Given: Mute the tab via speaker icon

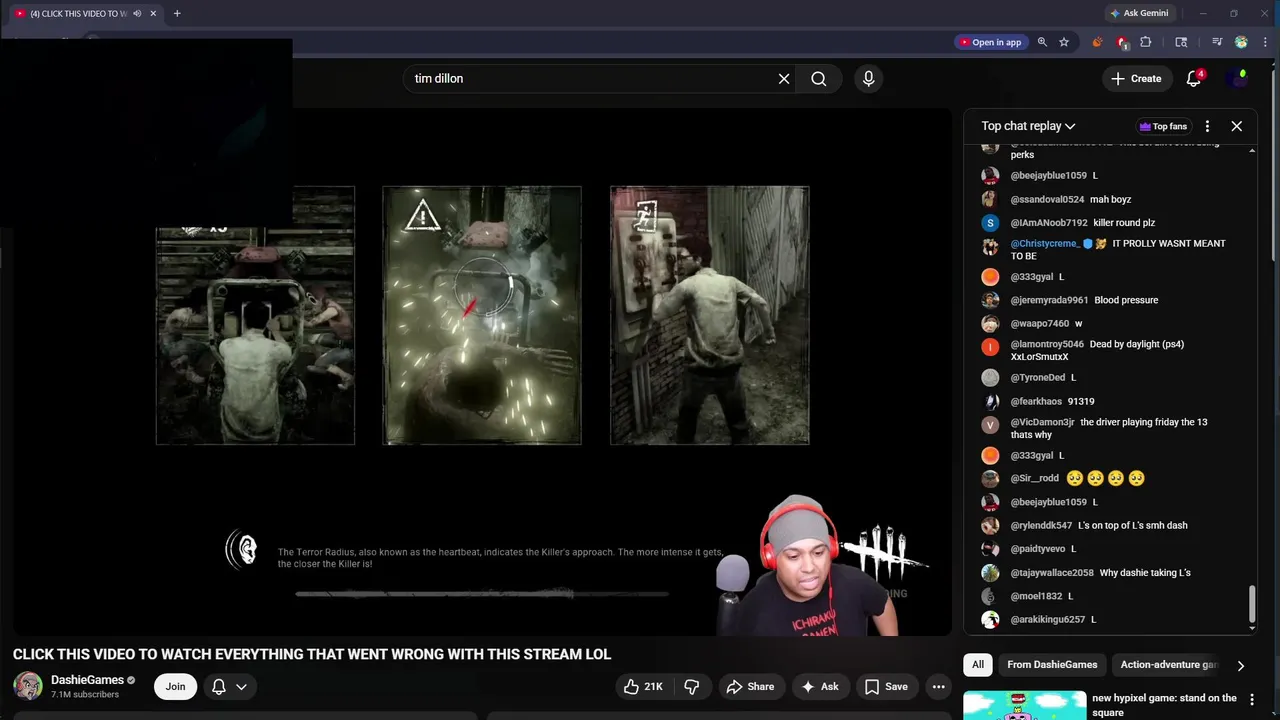Looking at the screenshot, I should (137, 13).
